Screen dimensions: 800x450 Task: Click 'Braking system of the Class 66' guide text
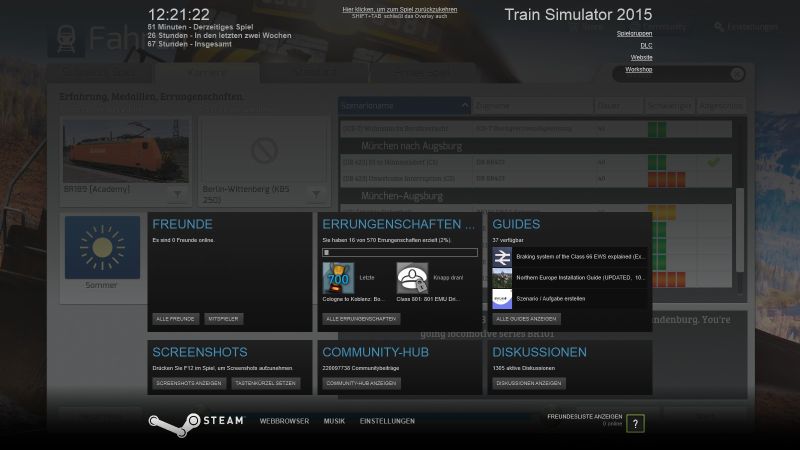(x=581, y=257)
